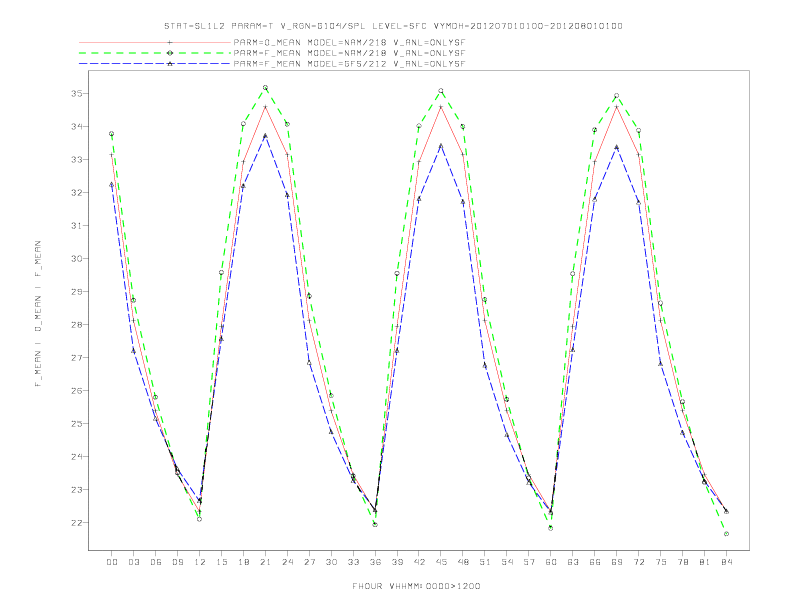Click x-axis forecast hour label 21
This screenshot has width=792, height=612.
(265, 562)
